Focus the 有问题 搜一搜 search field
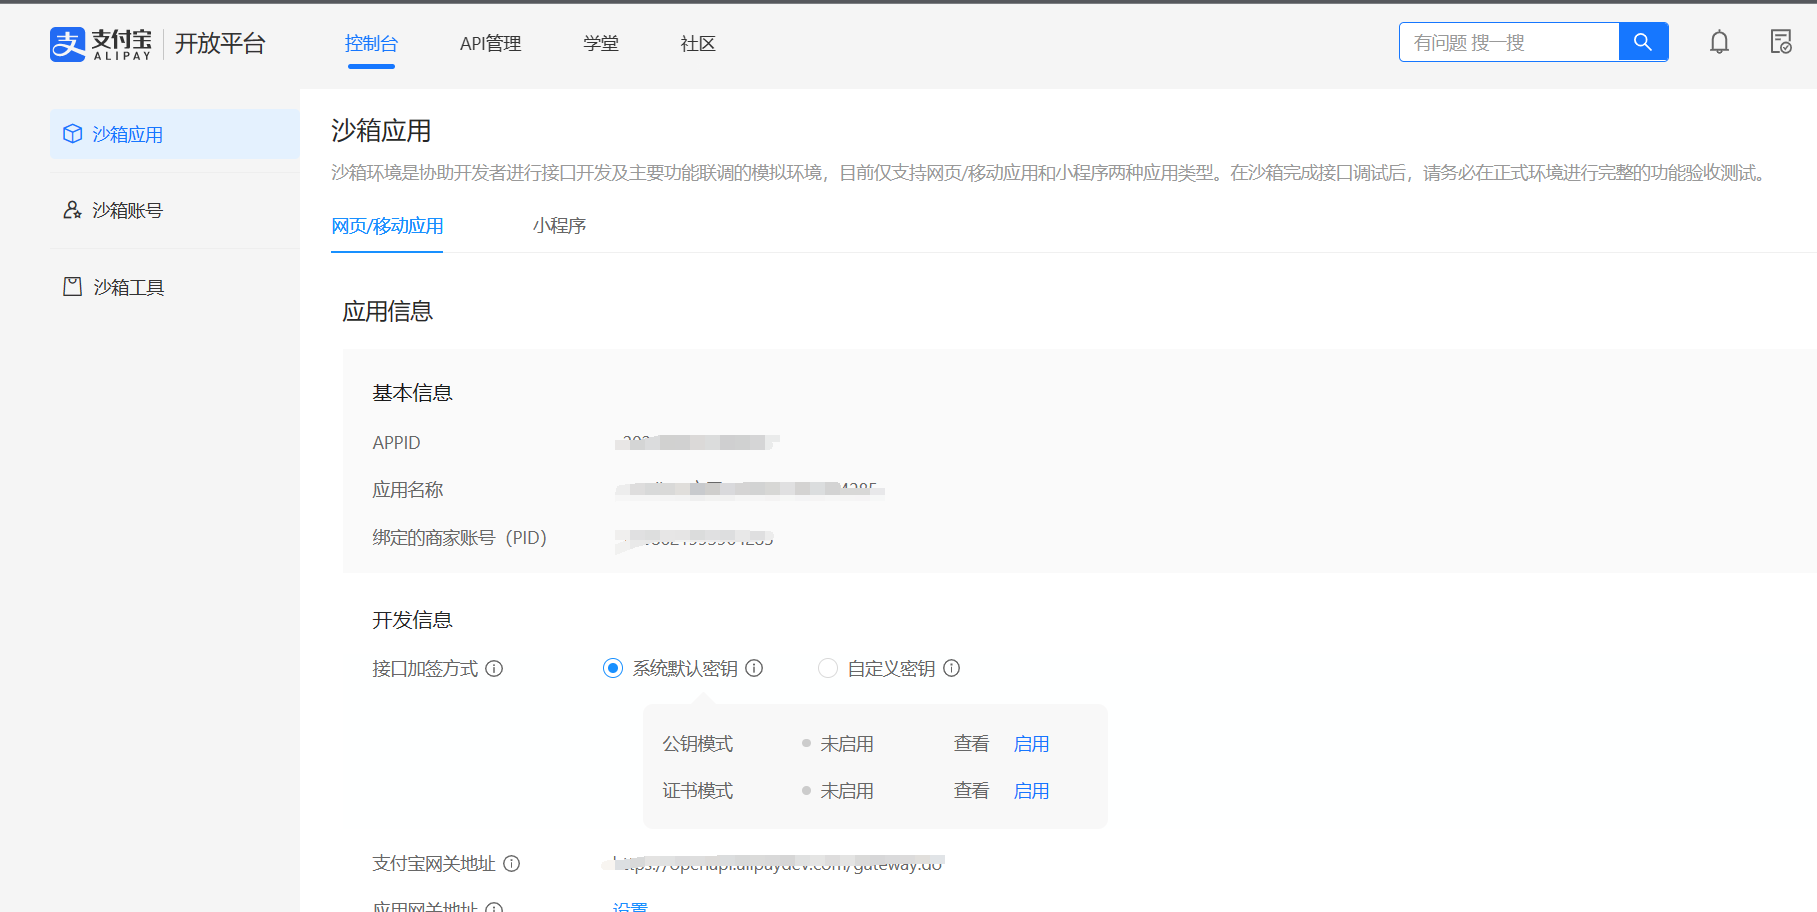This screenshot has width=1817, height=912. pos(1509,42)
